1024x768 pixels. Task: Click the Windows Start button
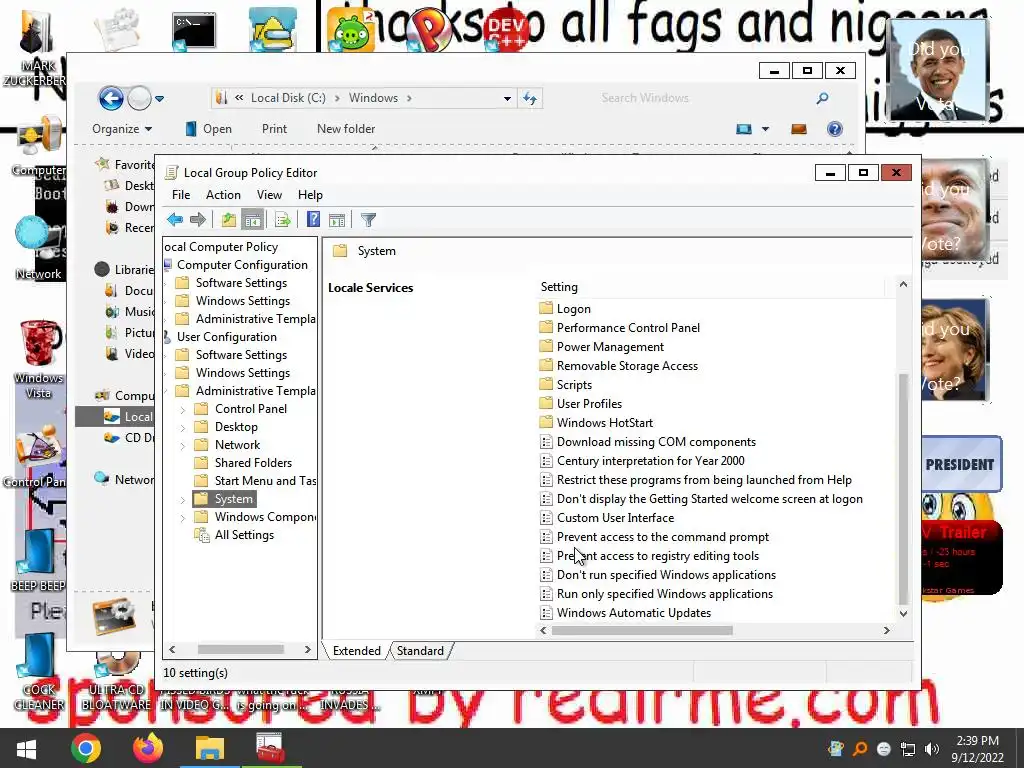pos(26,748)
